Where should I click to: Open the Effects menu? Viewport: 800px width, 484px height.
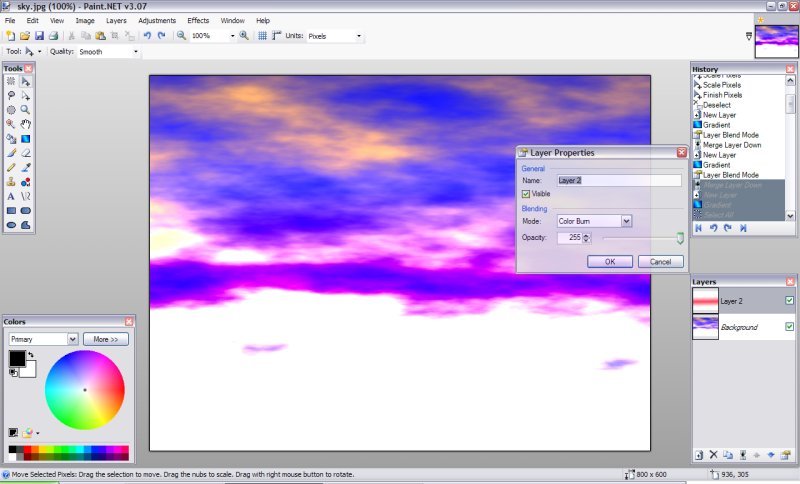pos(198,20)
